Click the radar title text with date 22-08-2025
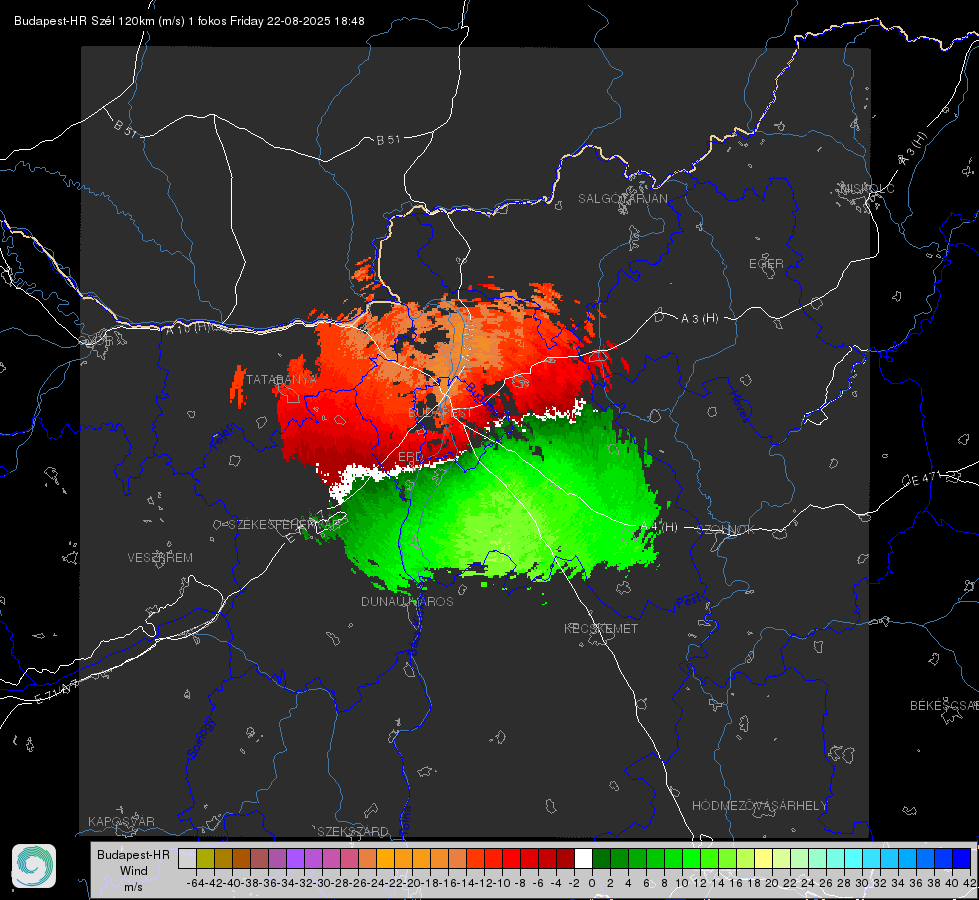Image resolution: width=979 pixels, height=900 pixels. (x=189, y=21)
